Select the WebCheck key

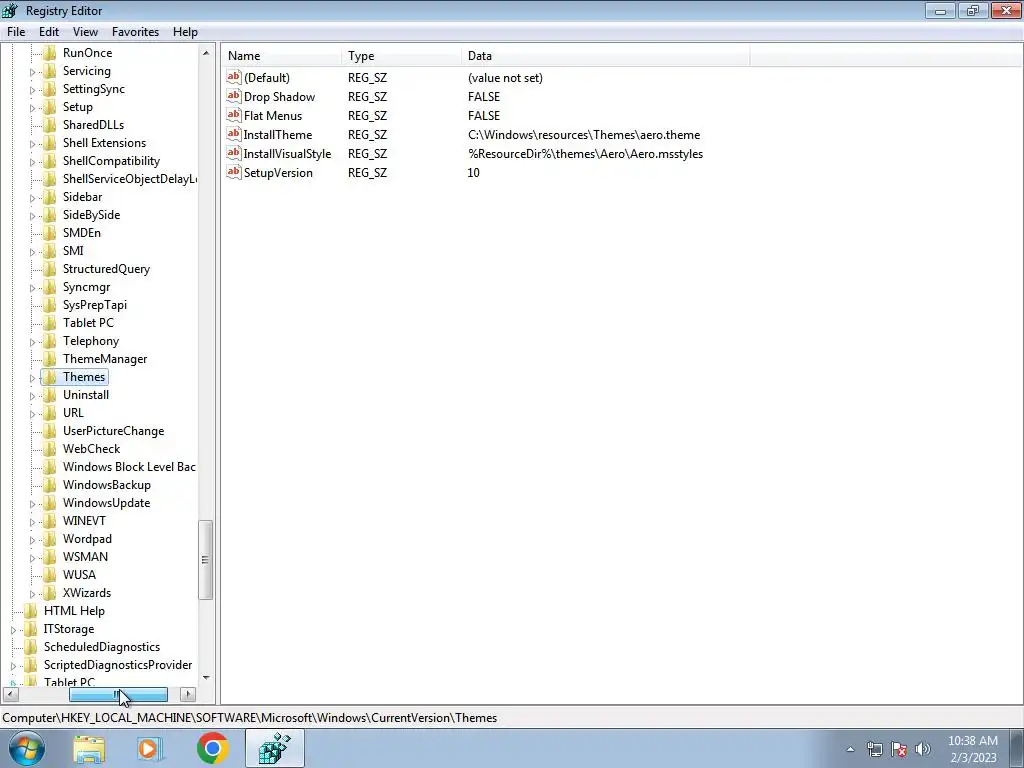coord(91,449)
